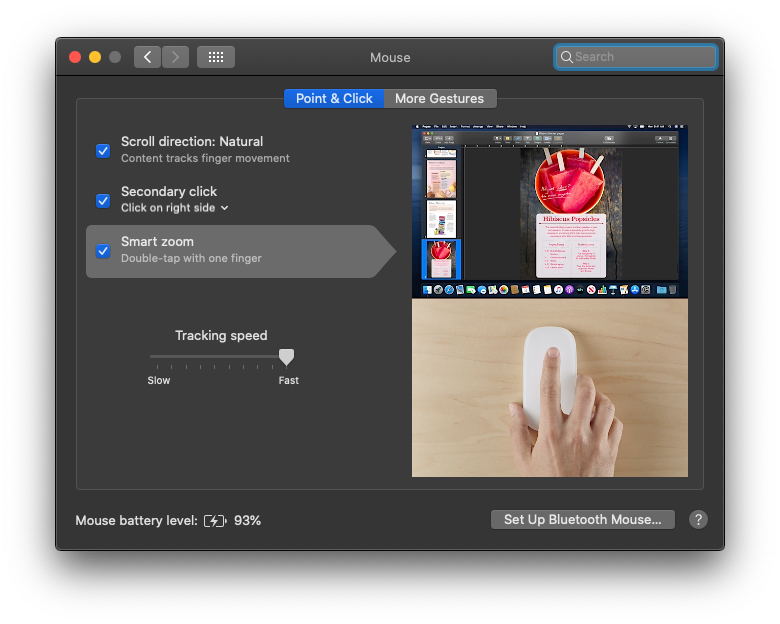Click the hand-on-mouse gesture video
The image size is (780, 624).
pyautogui.click(x=549, y=388)
